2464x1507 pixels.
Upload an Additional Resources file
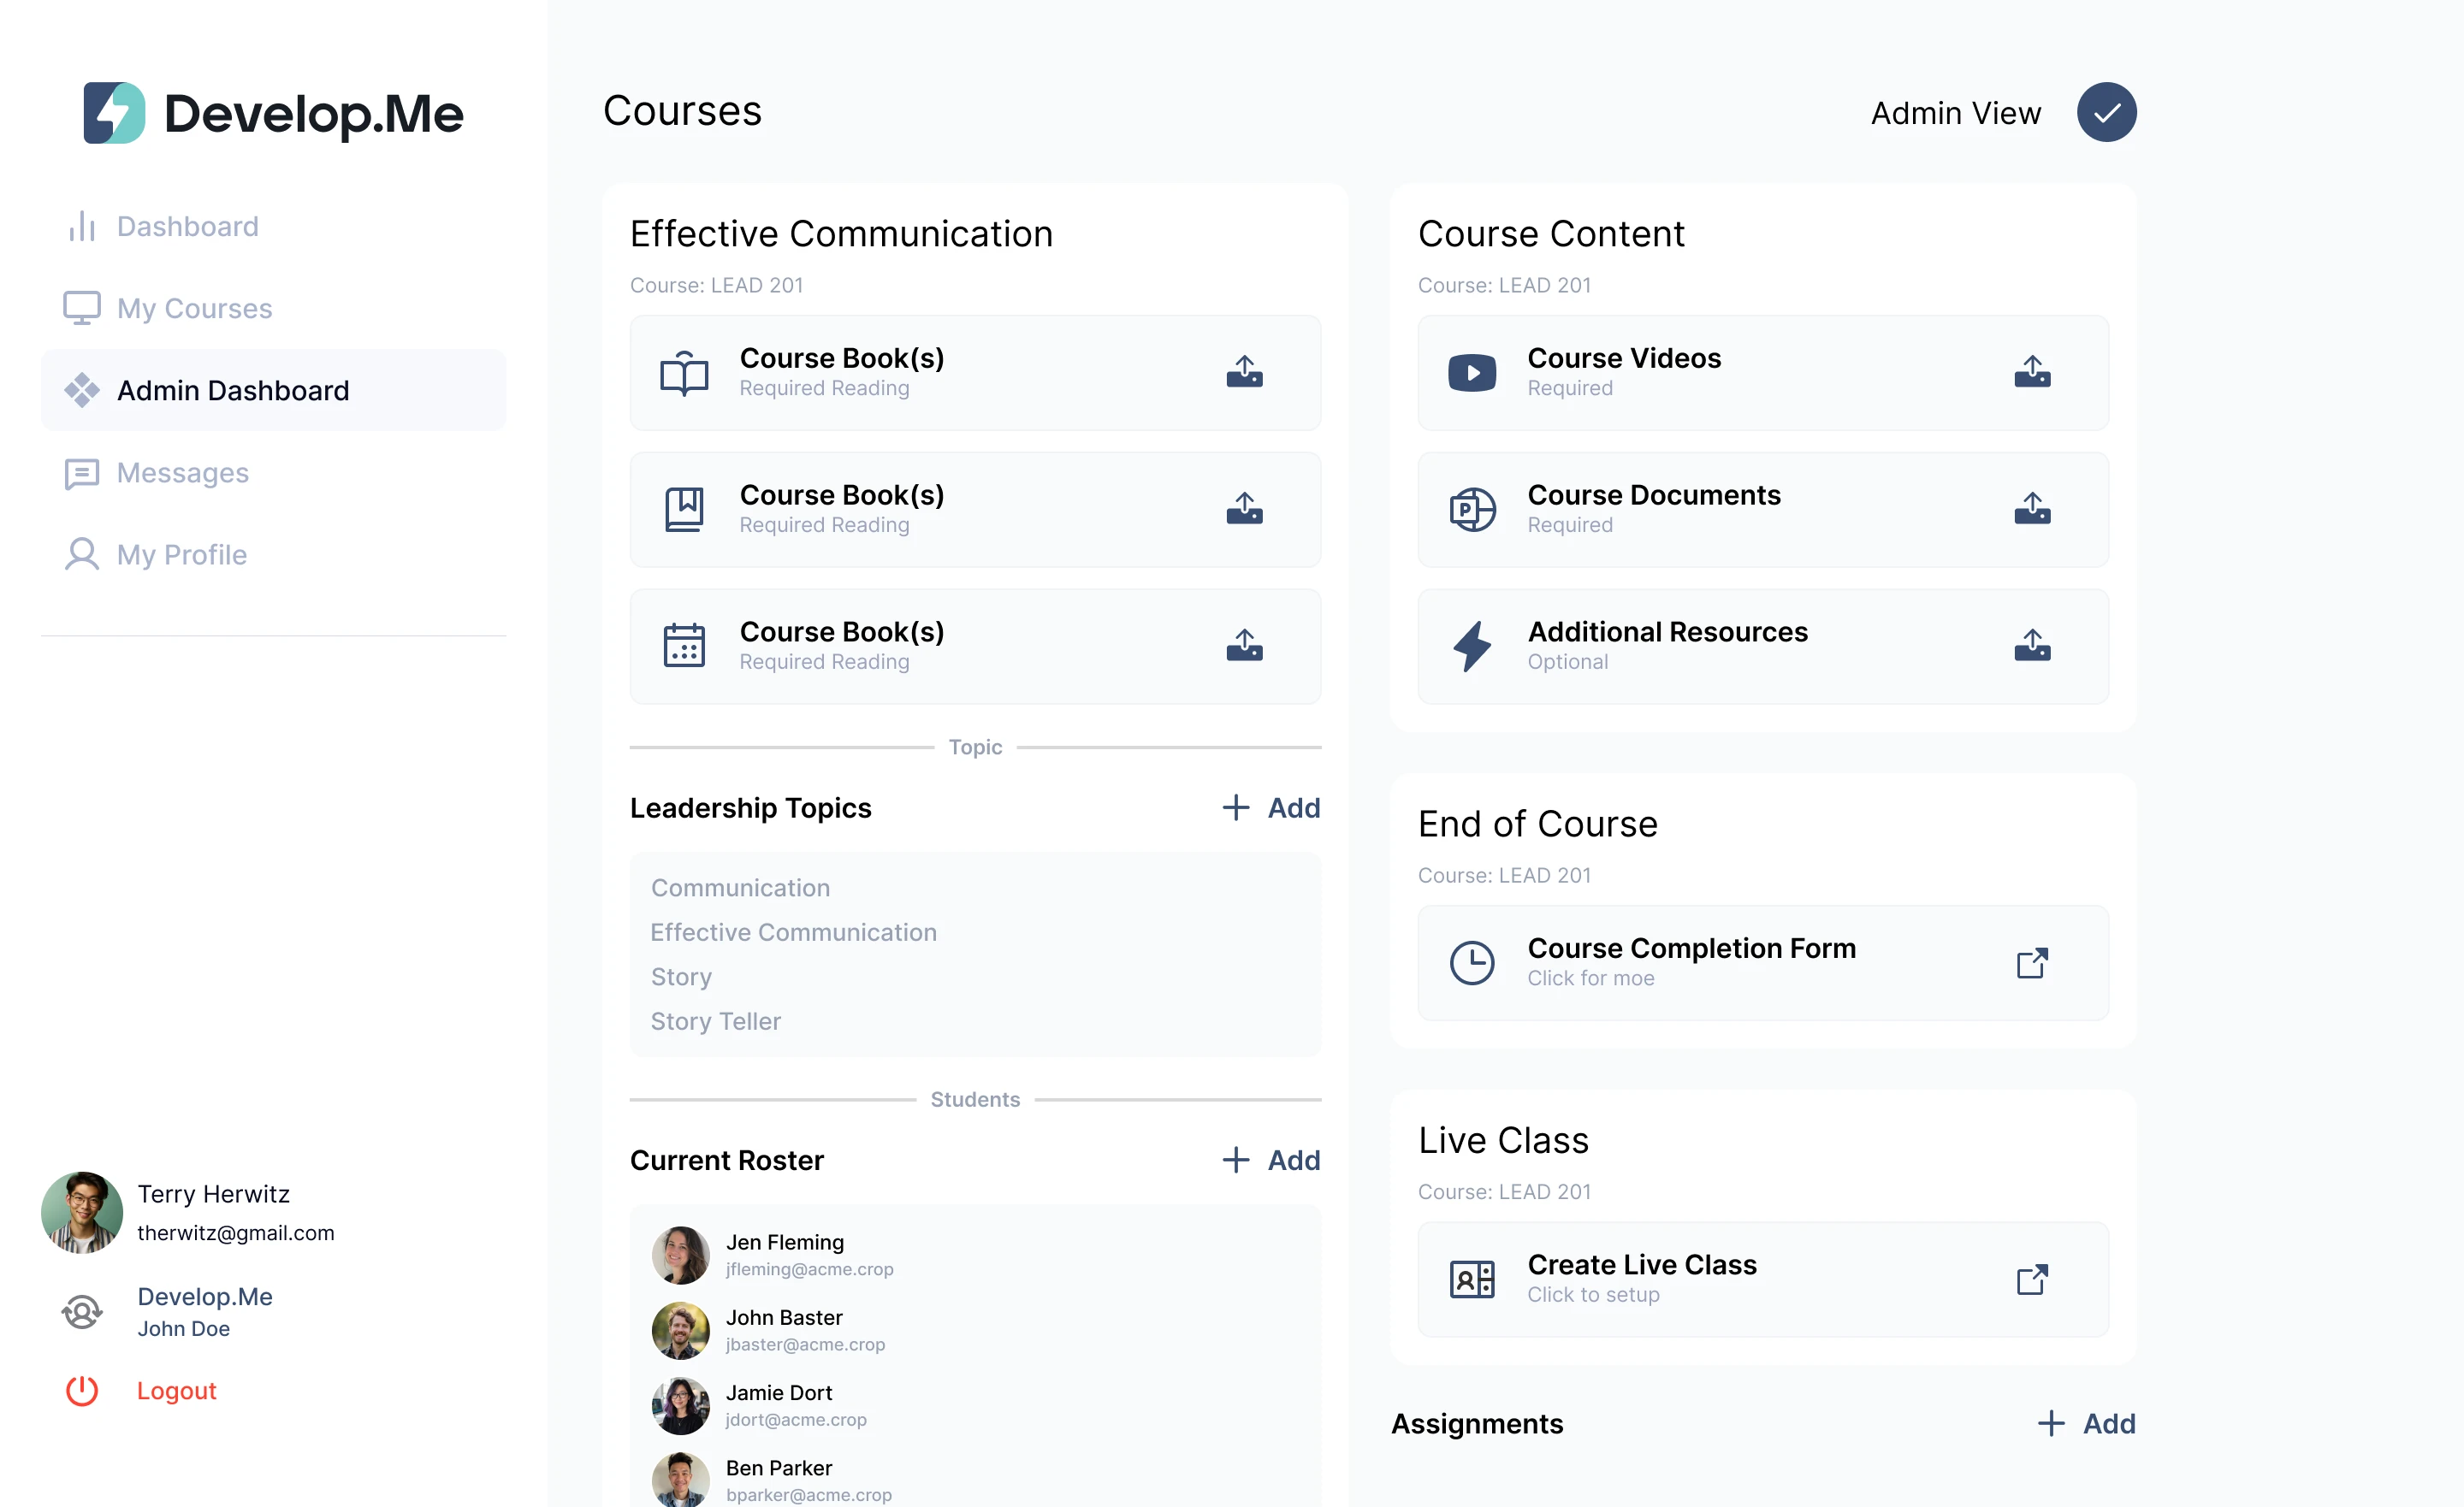pos(2032,646)
